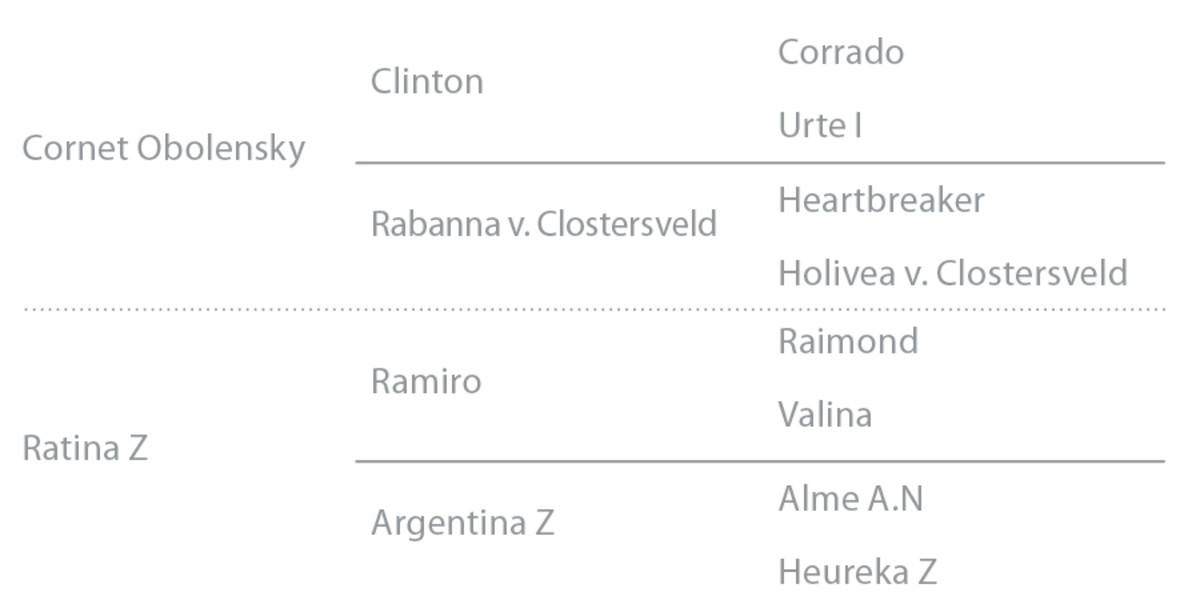Viewport: 1200px width, 600px height.
Task: Click Rabanna v. Clostersveld entry
Action: pos(544,224)
